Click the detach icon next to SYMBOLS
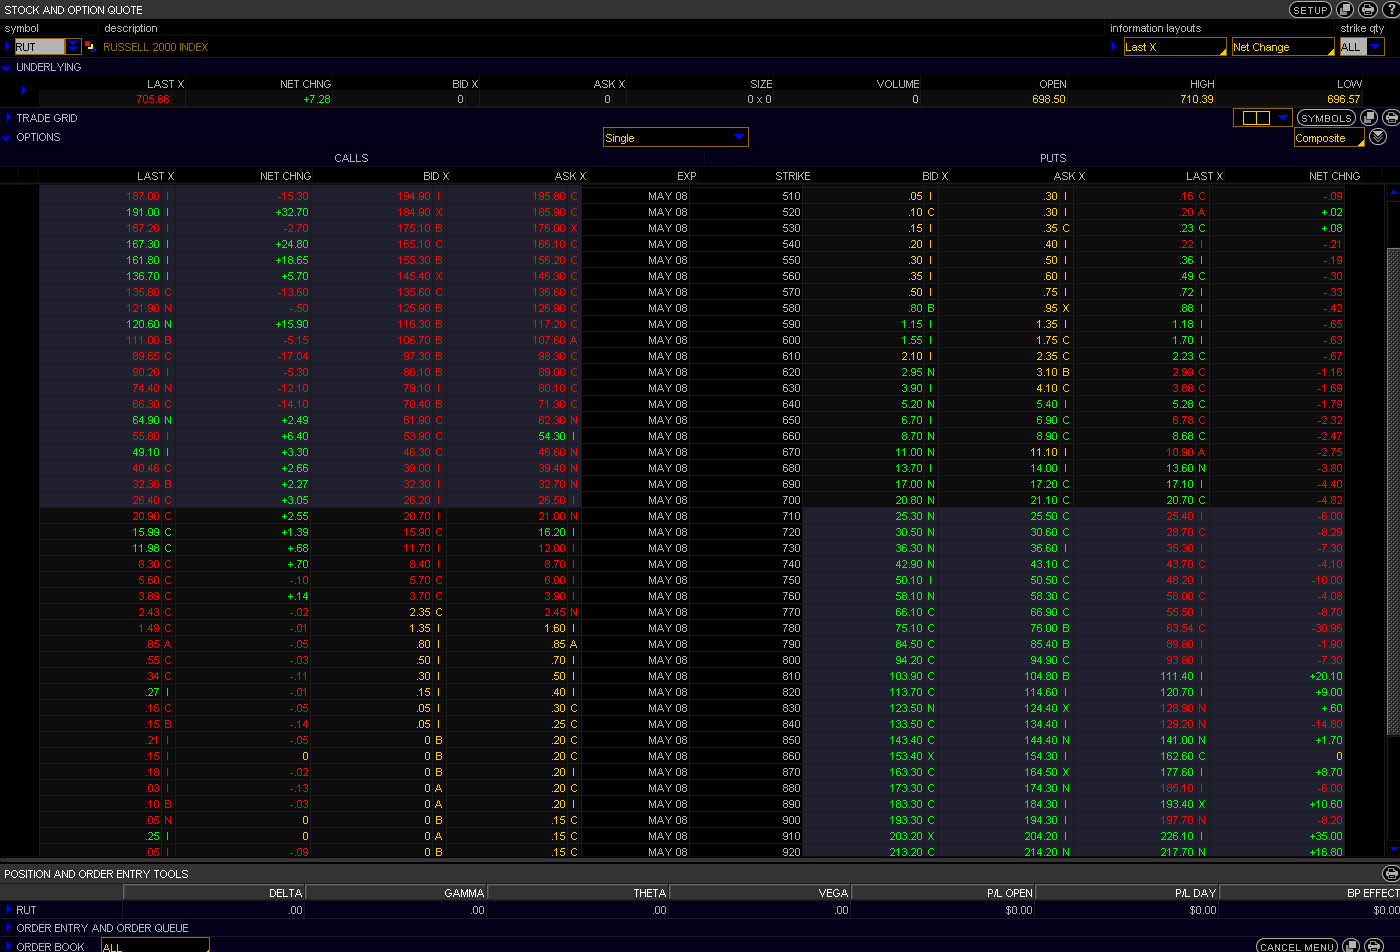 pyautogui.click(x=1369, y=118)
